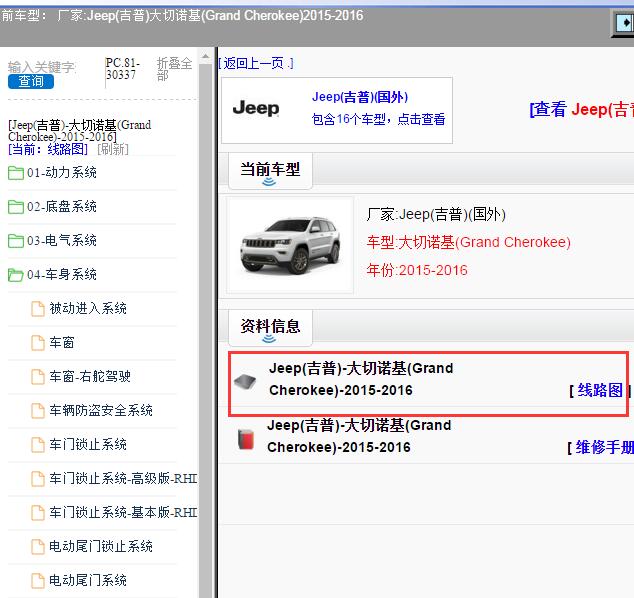Click the 车型:大切诺基(Grand Cherokee) text
This screenshot has width=634, height=598.
pos(468,242)
